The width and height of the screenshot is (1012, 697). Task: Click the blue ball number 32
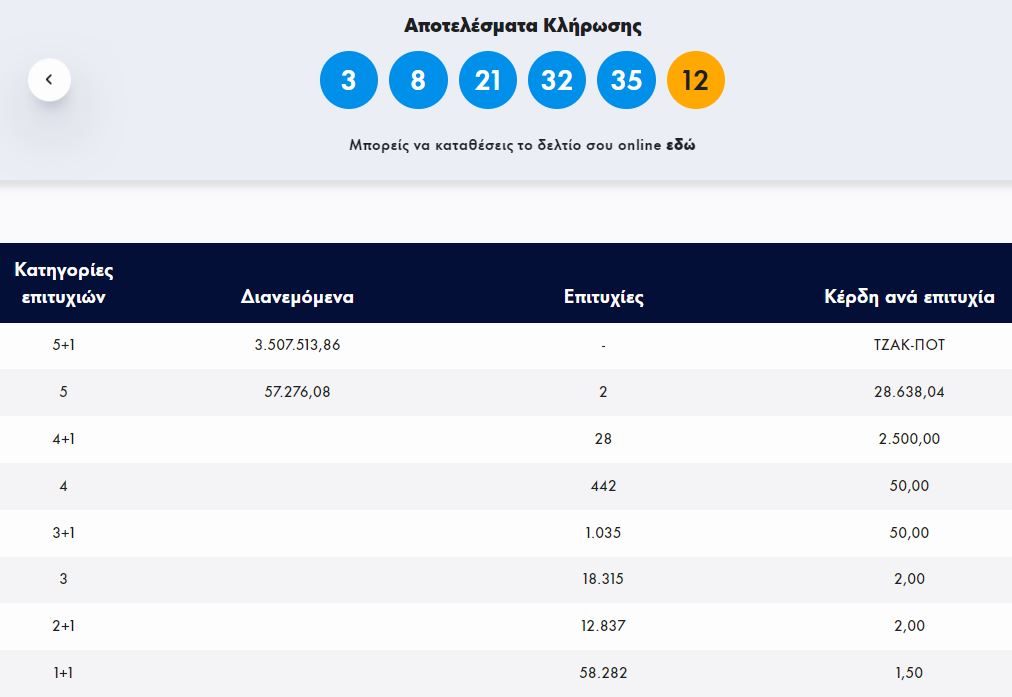click(557, 80)
